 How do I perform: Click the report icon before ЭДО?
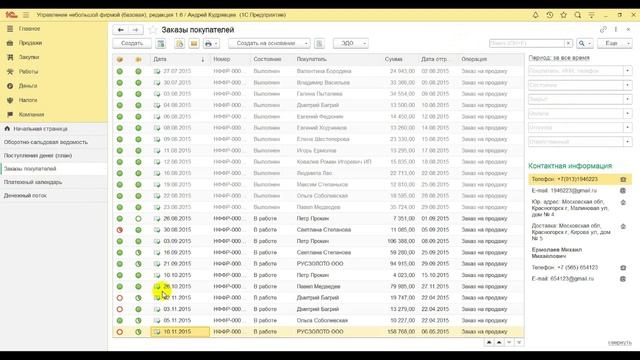click(319, 43)
